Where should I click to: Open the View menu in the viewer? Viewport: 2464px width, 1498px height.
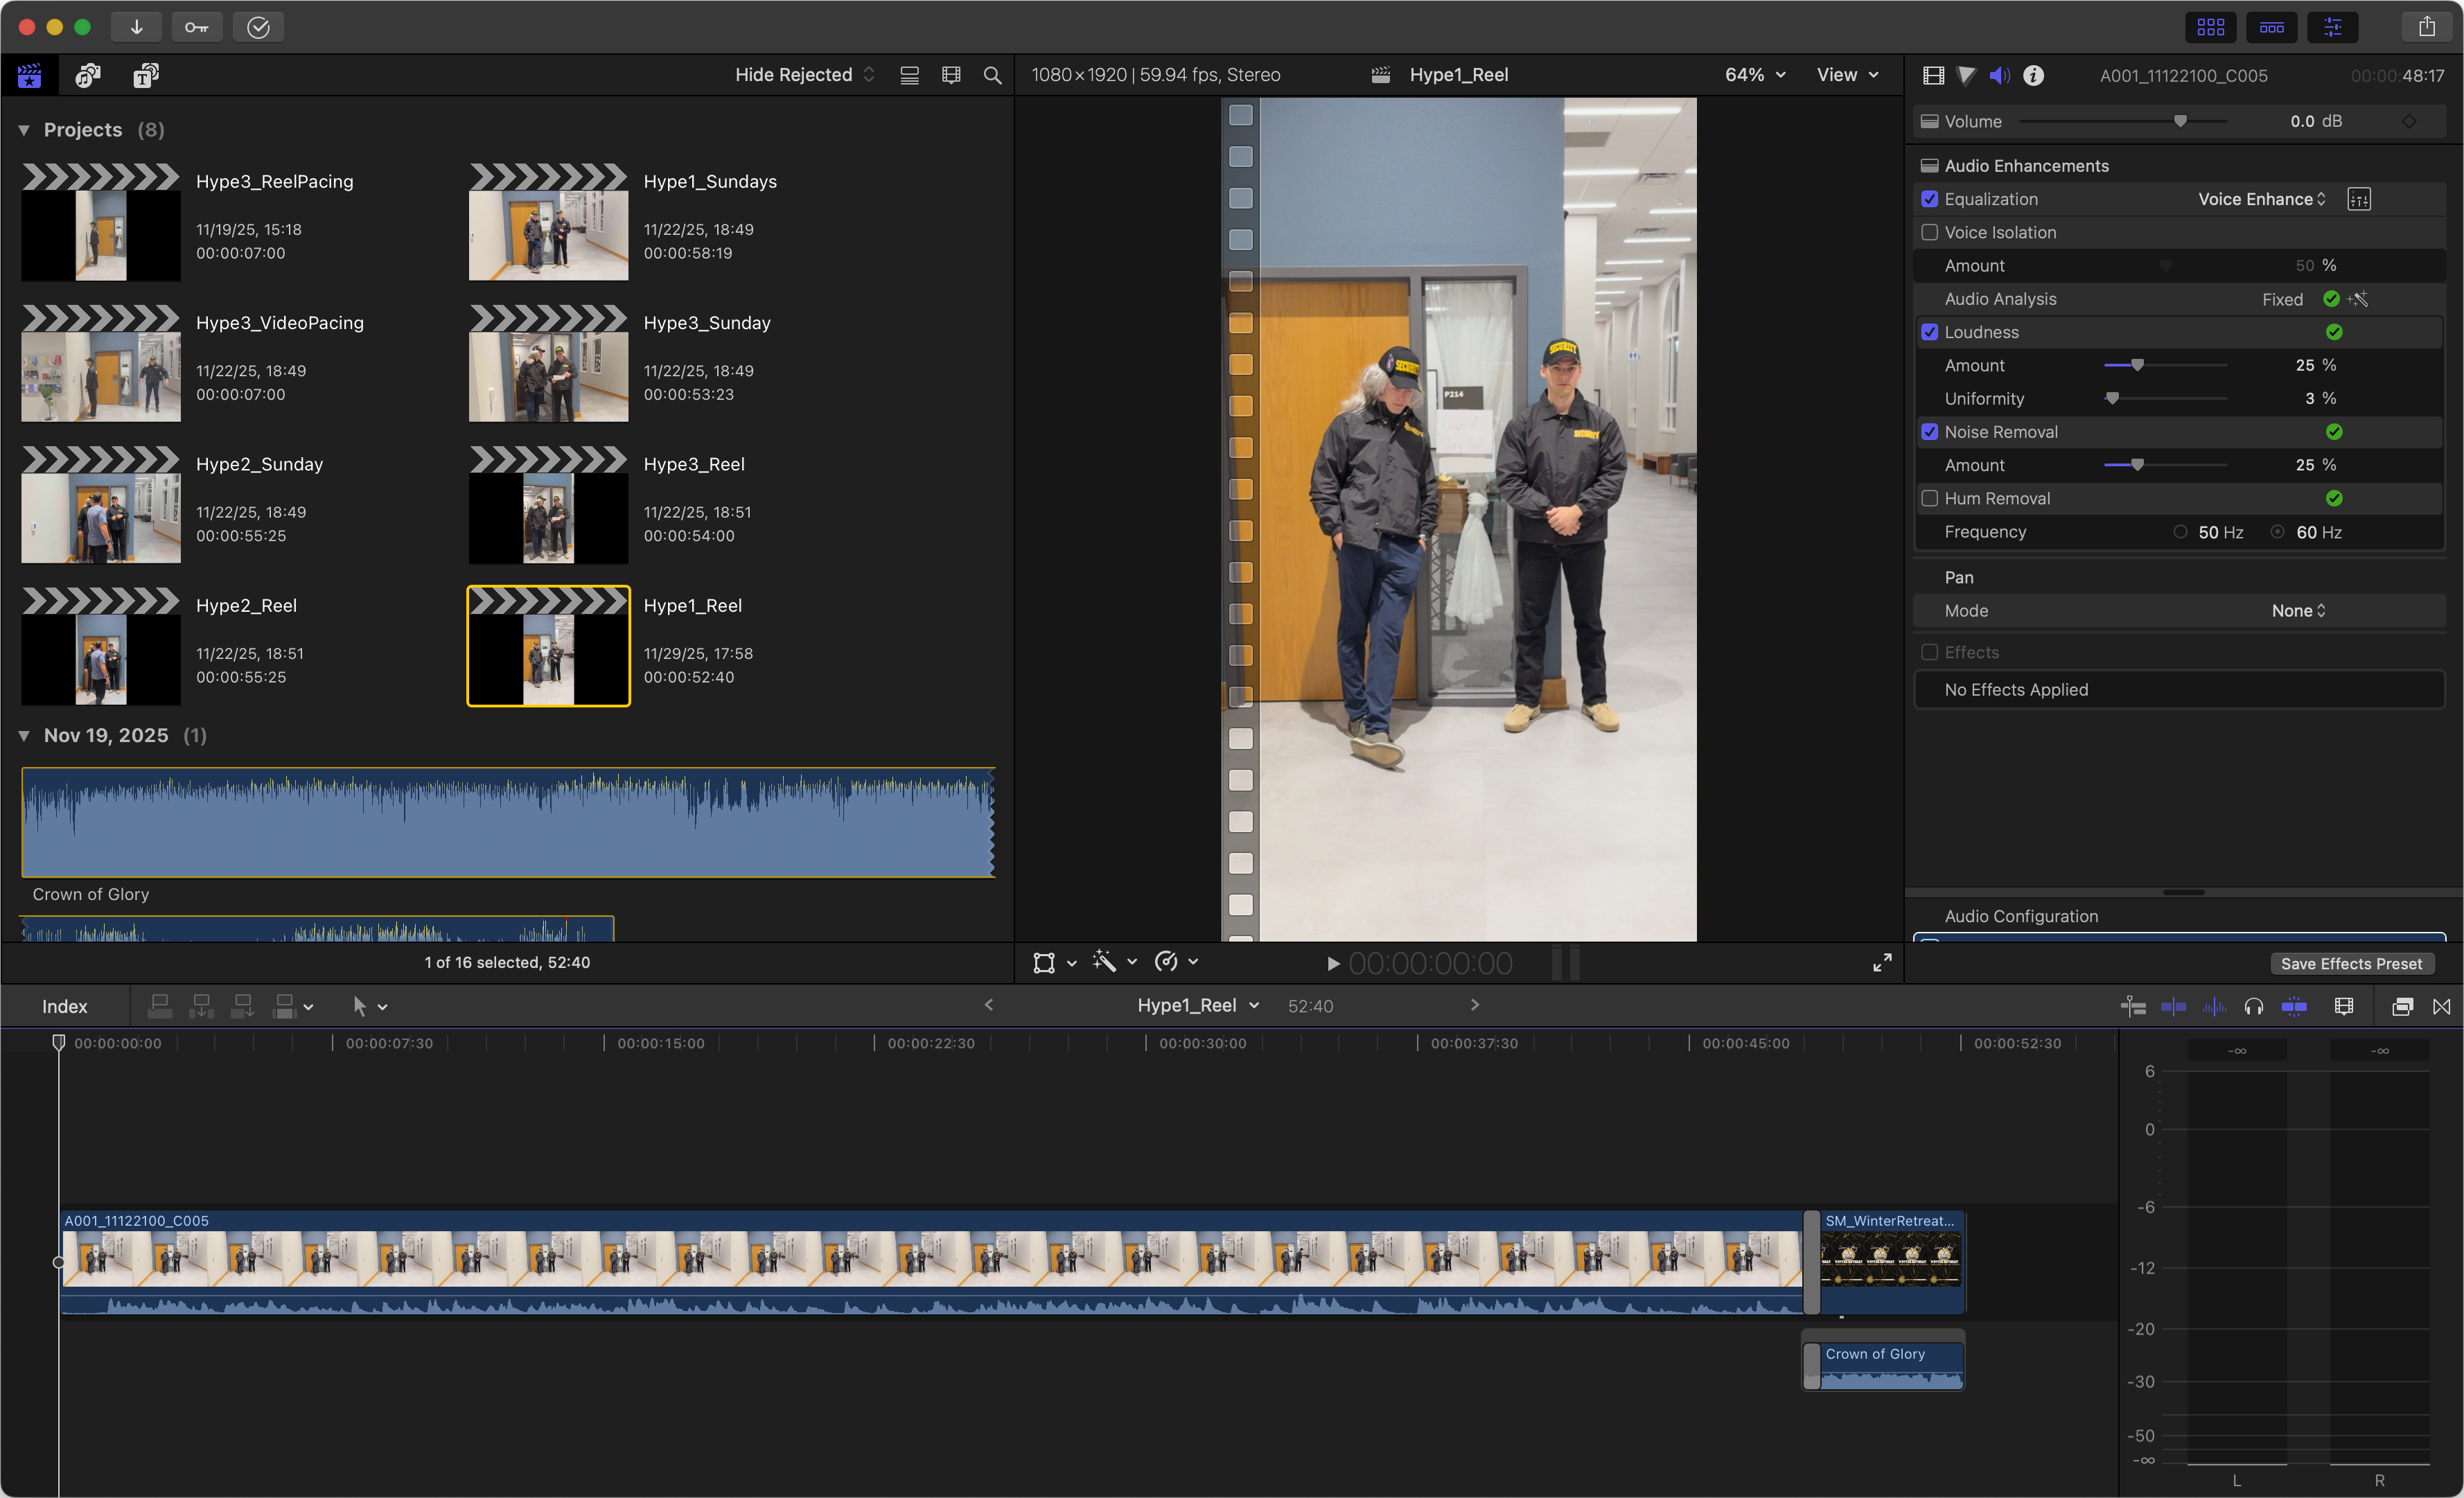[x=1846, y=74]
